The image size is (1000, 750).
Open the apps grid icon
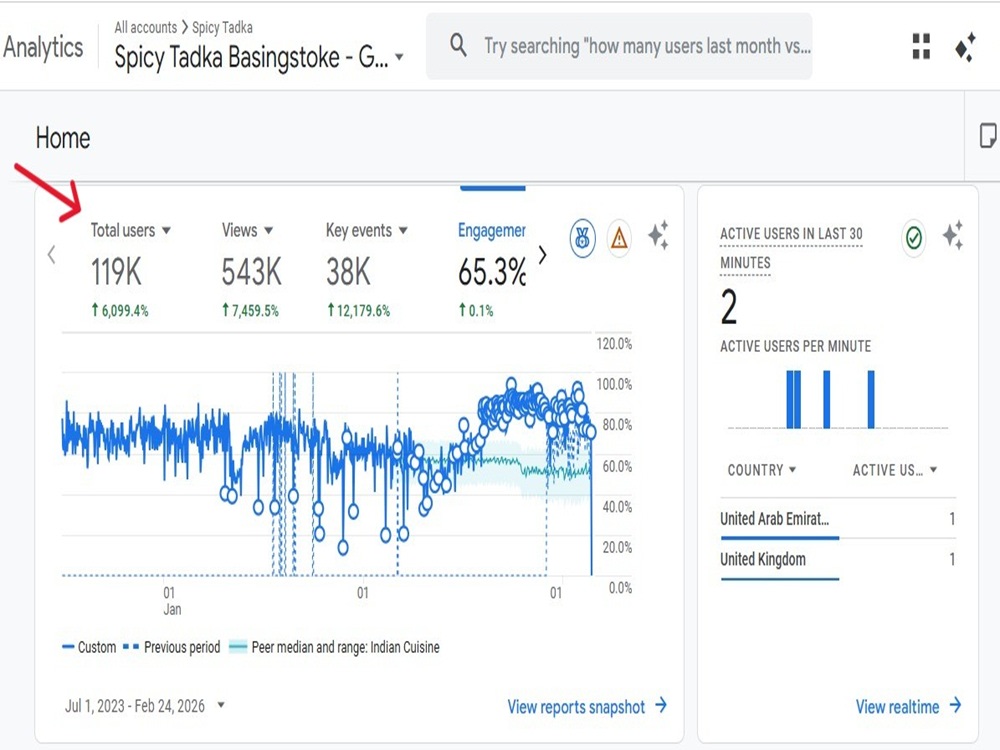(921, 47)
